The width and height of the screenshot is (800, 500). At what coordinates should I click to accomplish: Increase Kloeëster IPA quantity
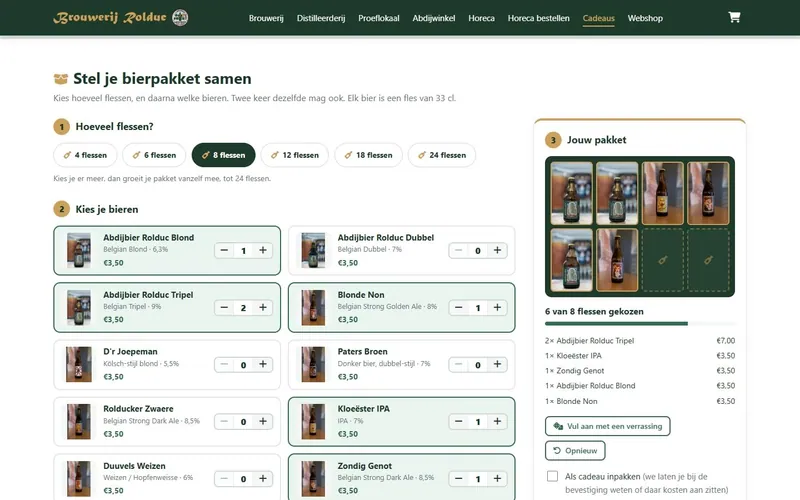coord(497,421)
